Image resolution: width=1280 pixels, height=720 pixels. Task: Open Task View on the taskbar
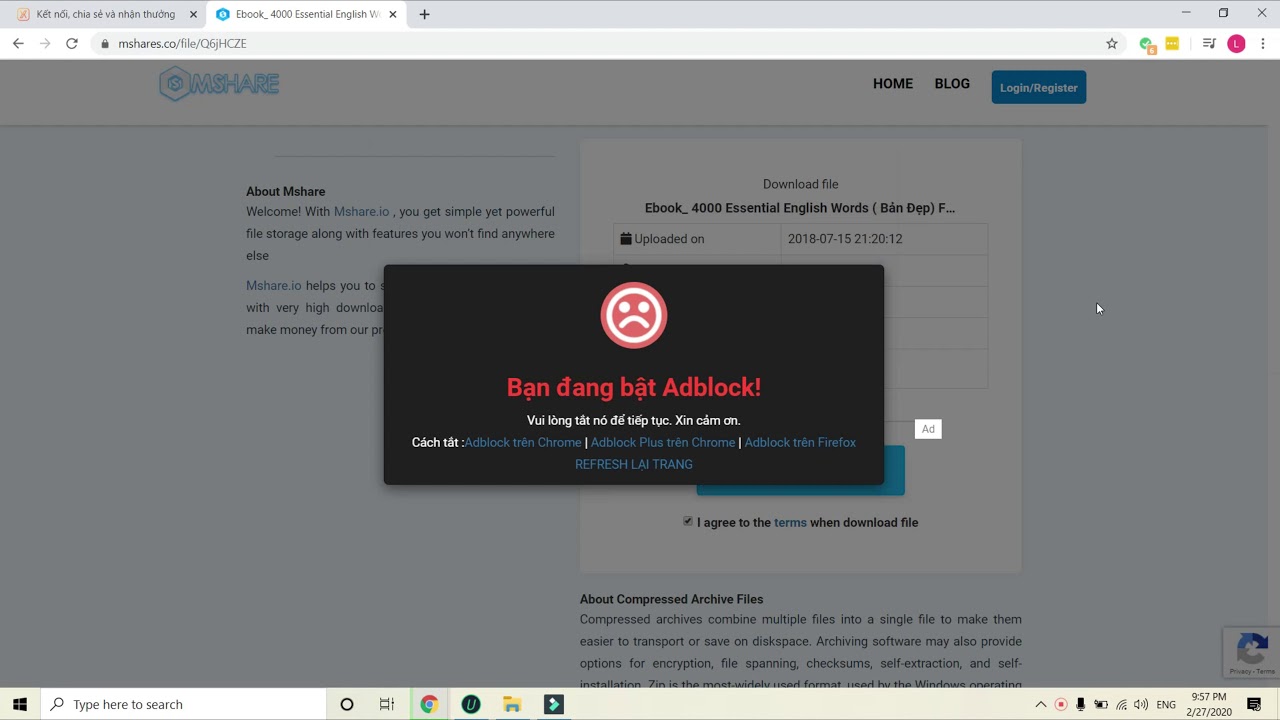[x=387, y=704]
